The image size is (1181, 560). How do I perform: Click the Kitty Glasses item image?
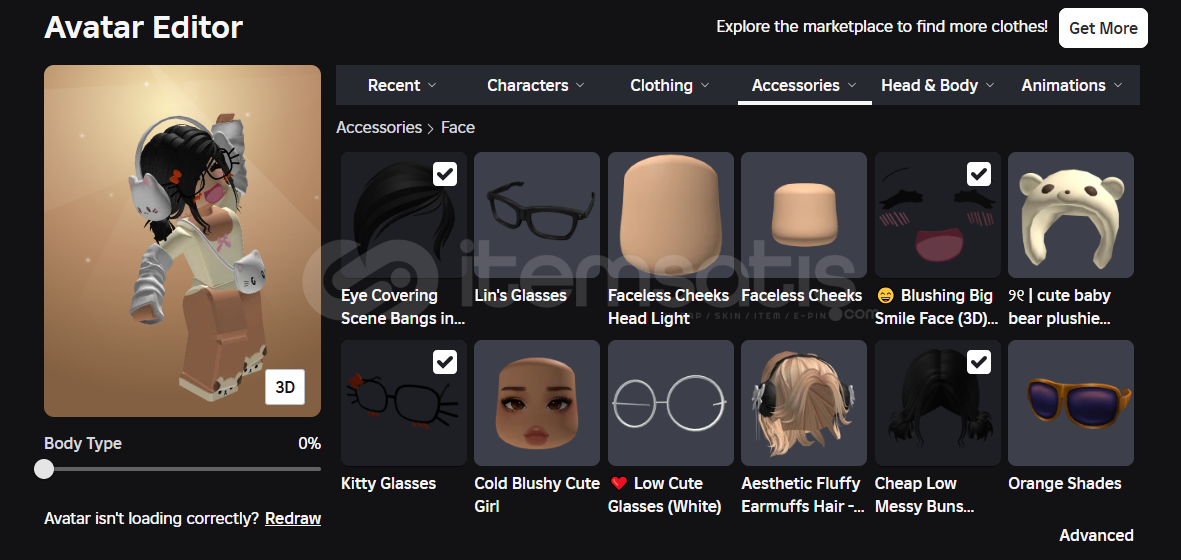(x=404, y=403)
